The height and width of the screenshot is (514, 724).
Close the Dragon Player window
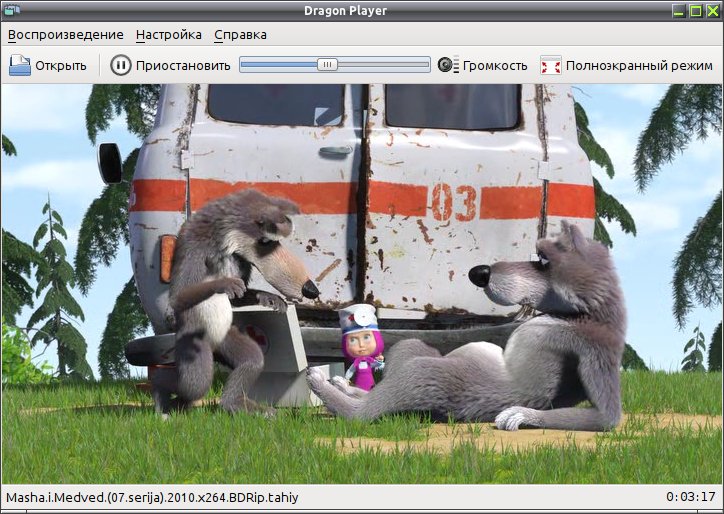click(713, 11)
